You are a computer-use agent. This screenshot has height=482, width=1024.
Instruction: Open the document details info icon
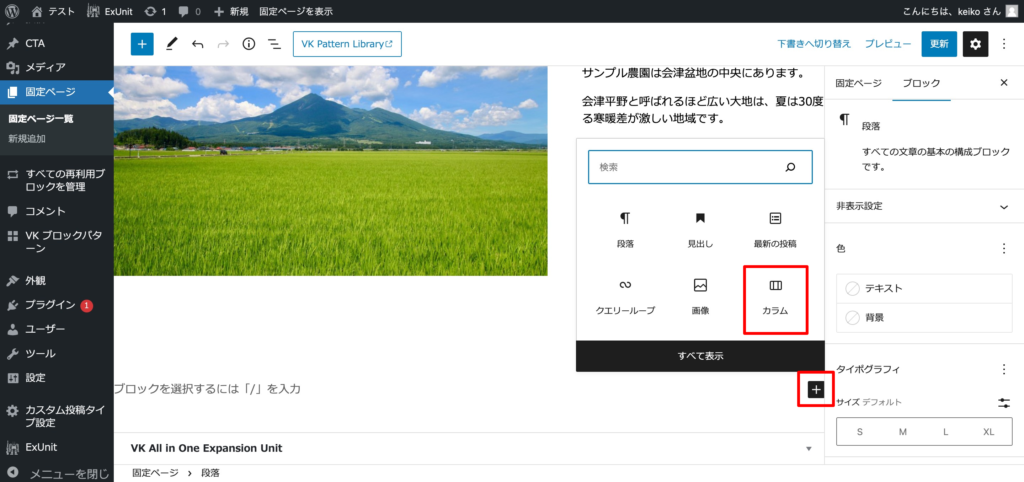(249, 44)
